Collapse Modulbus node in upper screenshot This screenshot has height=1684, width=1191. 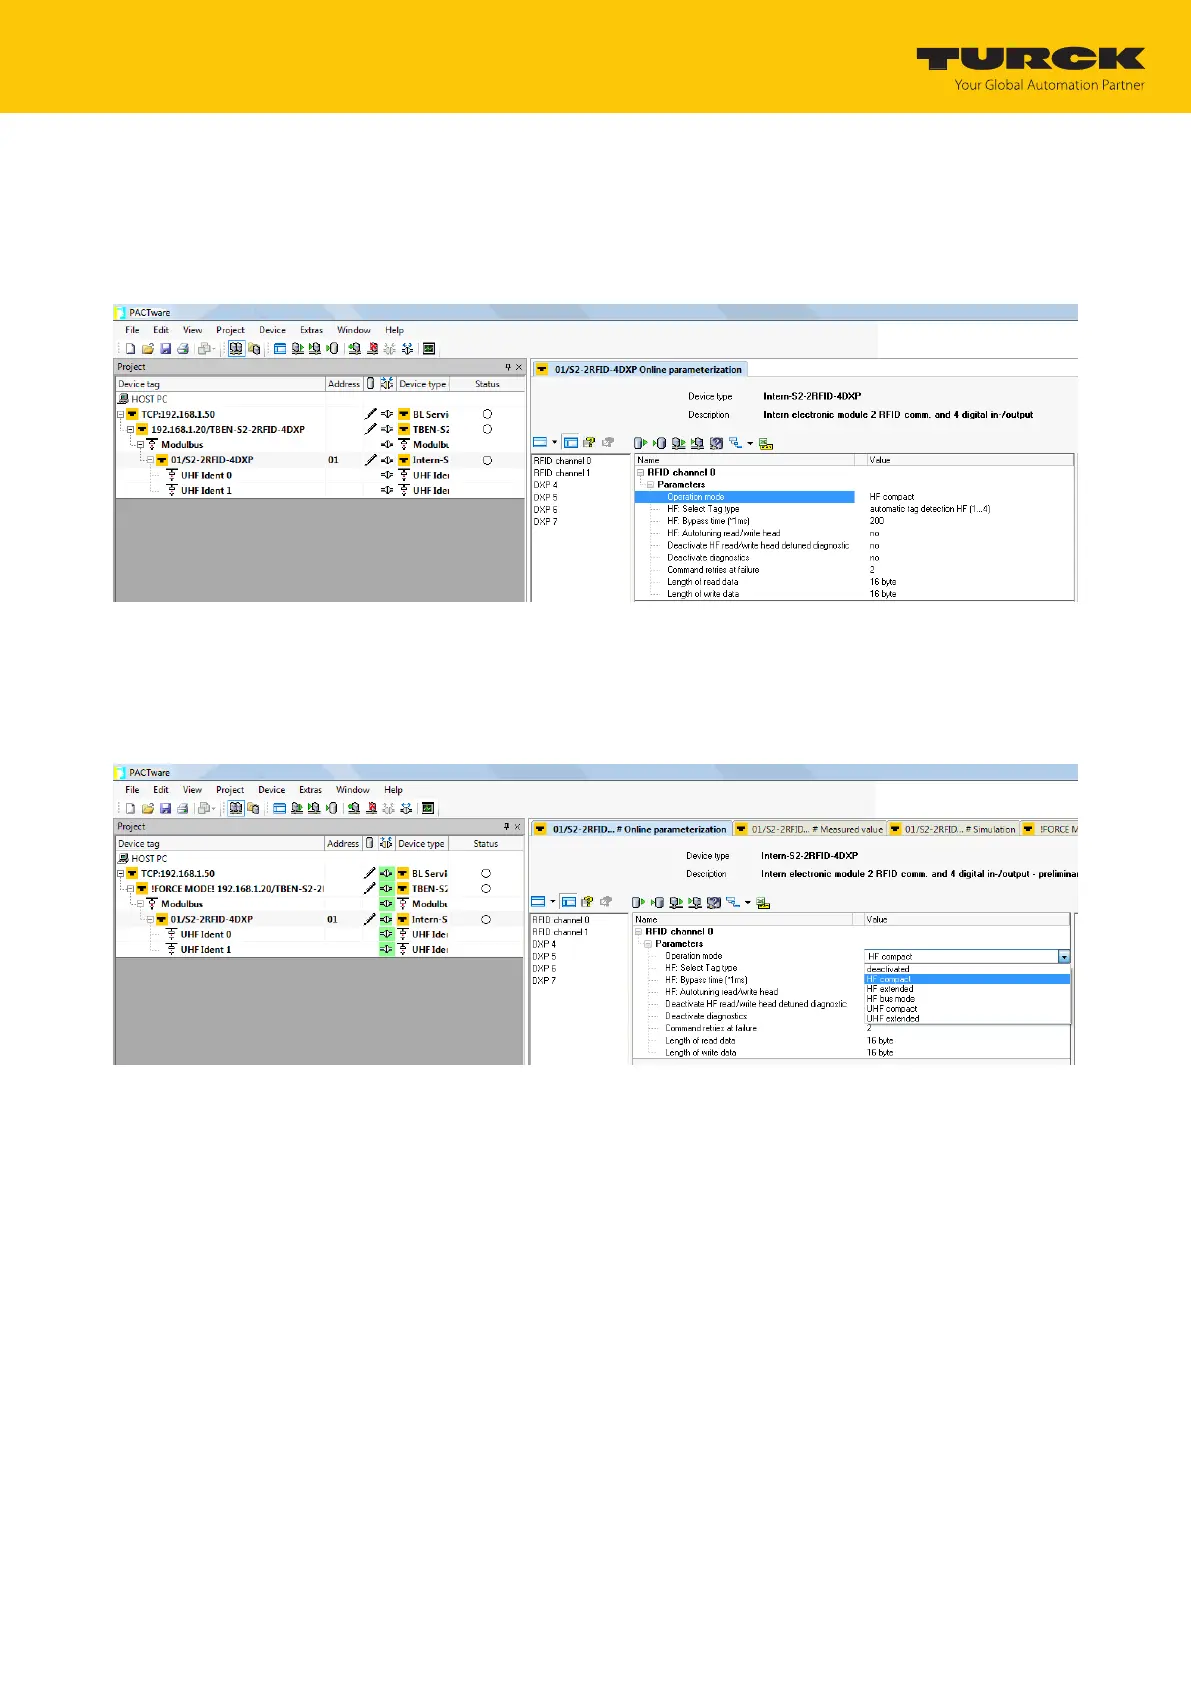[x=140, y=444]
